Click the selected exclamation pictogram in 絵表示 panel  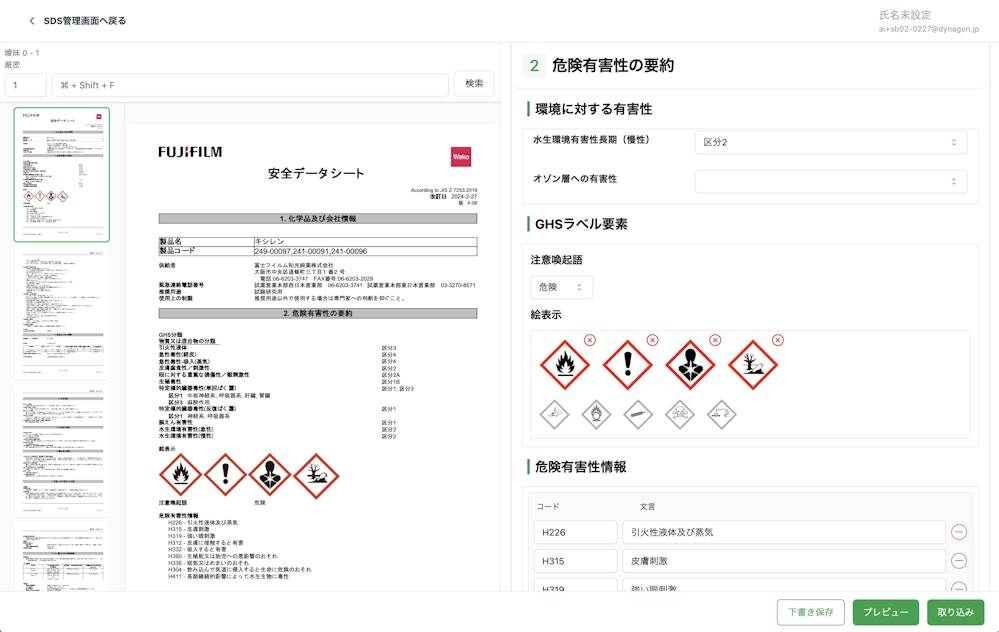628,364
